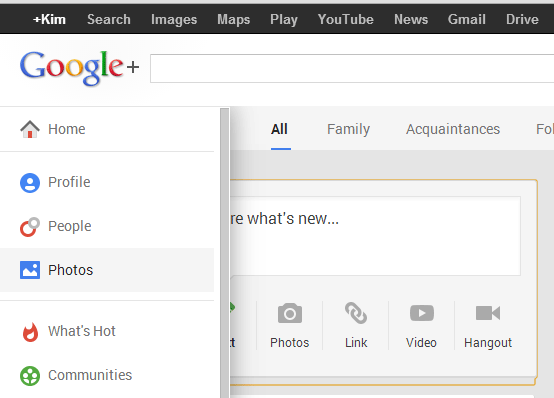Open the Communities label

pos(90,375)
